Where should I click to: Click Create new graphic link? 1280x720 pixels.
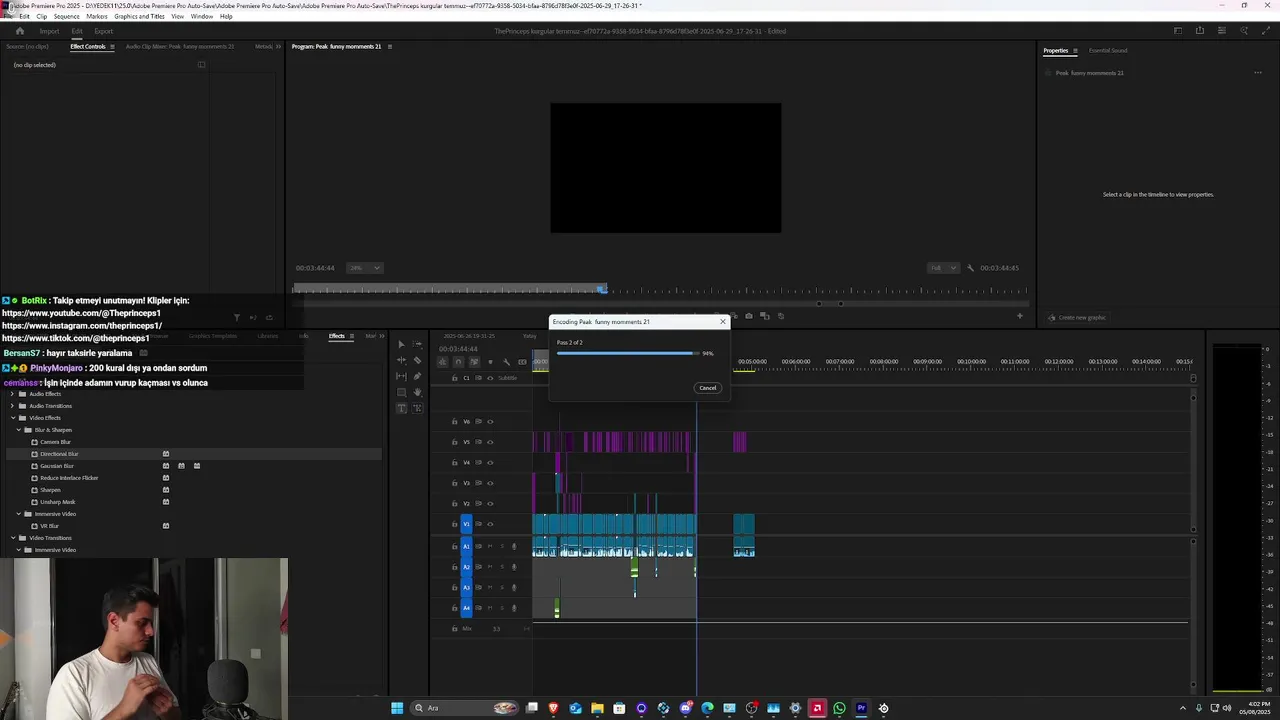1082,318
